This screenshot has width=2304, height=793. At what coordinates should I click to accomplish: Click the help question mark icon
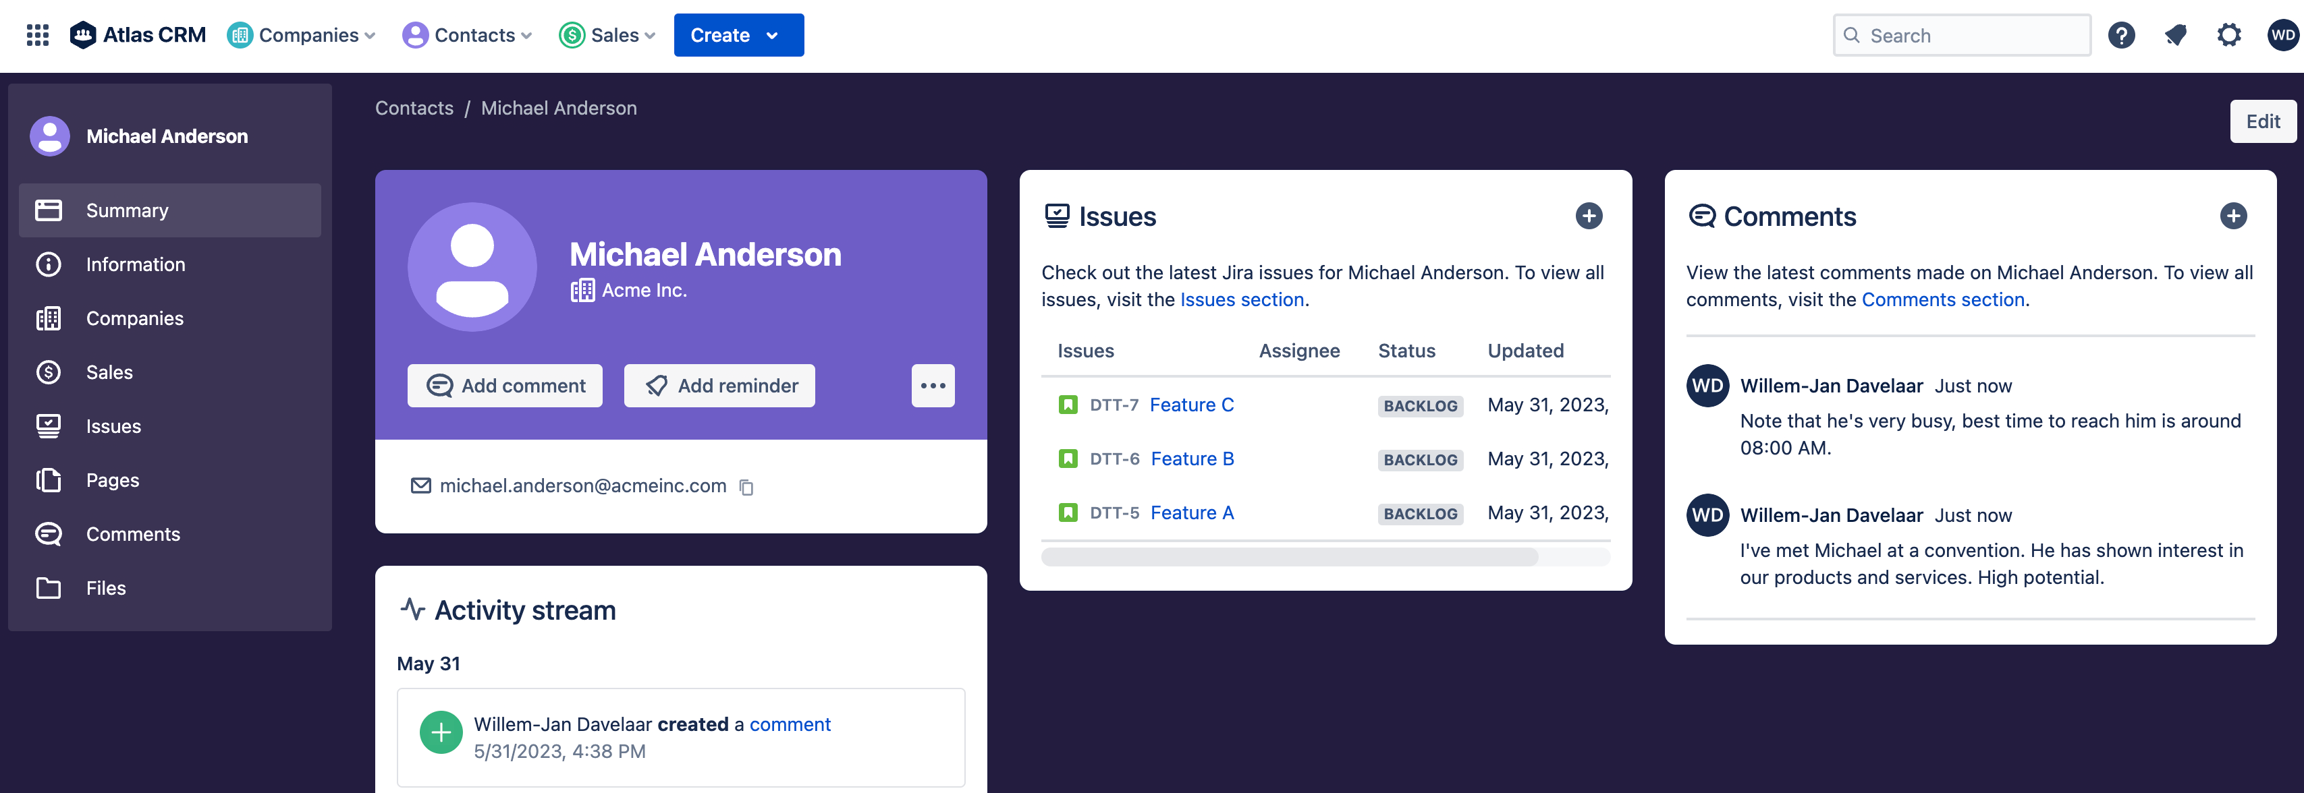pyautogui.click(x=2121, y=35)
